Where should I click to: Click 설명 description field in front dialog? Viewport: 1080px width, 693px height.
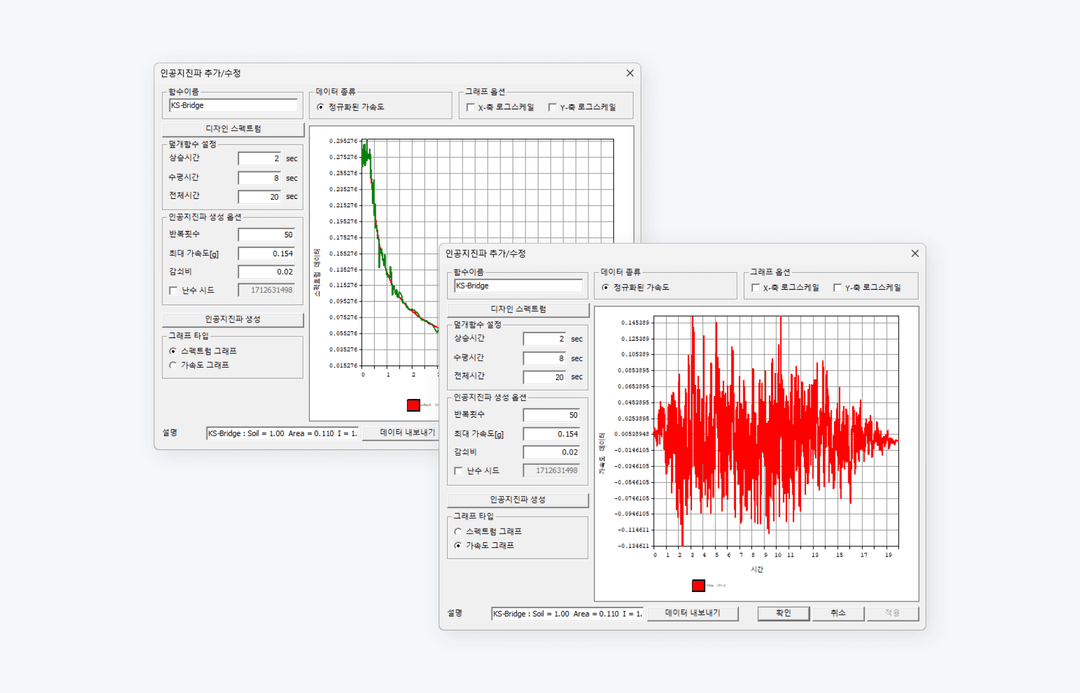click(x=568, y=614)
